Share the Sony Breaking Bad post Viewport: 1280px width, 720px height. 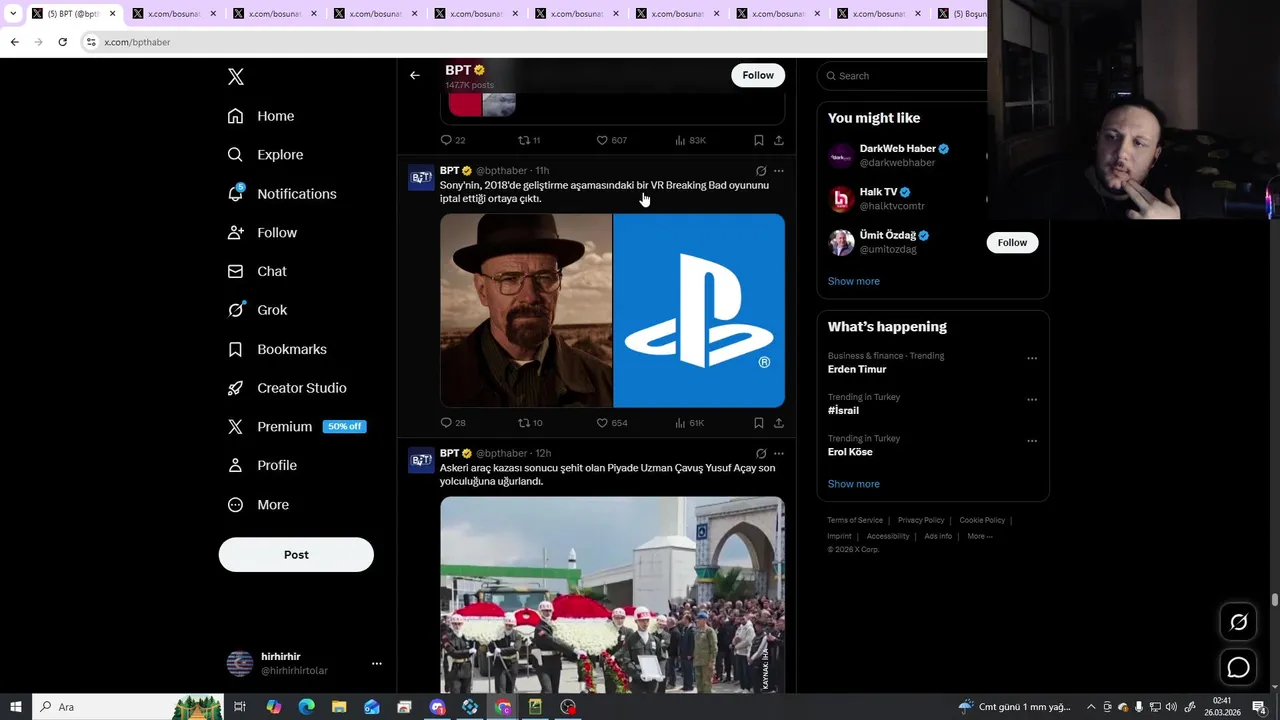[x=779, y=423]
